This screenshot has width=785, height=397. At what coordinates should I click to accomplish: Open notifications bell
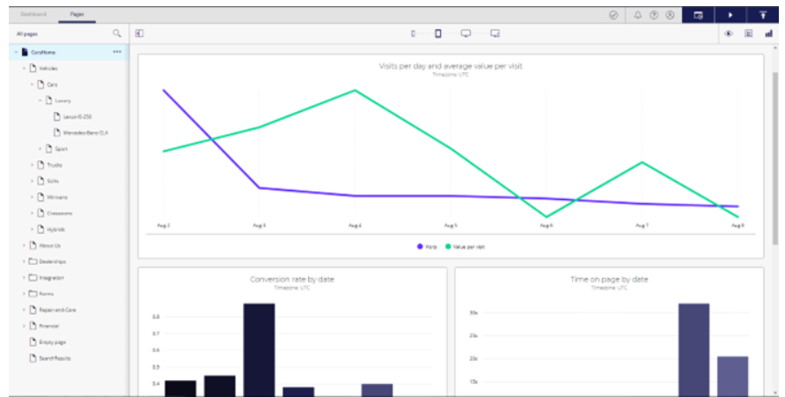pos(638,15)
